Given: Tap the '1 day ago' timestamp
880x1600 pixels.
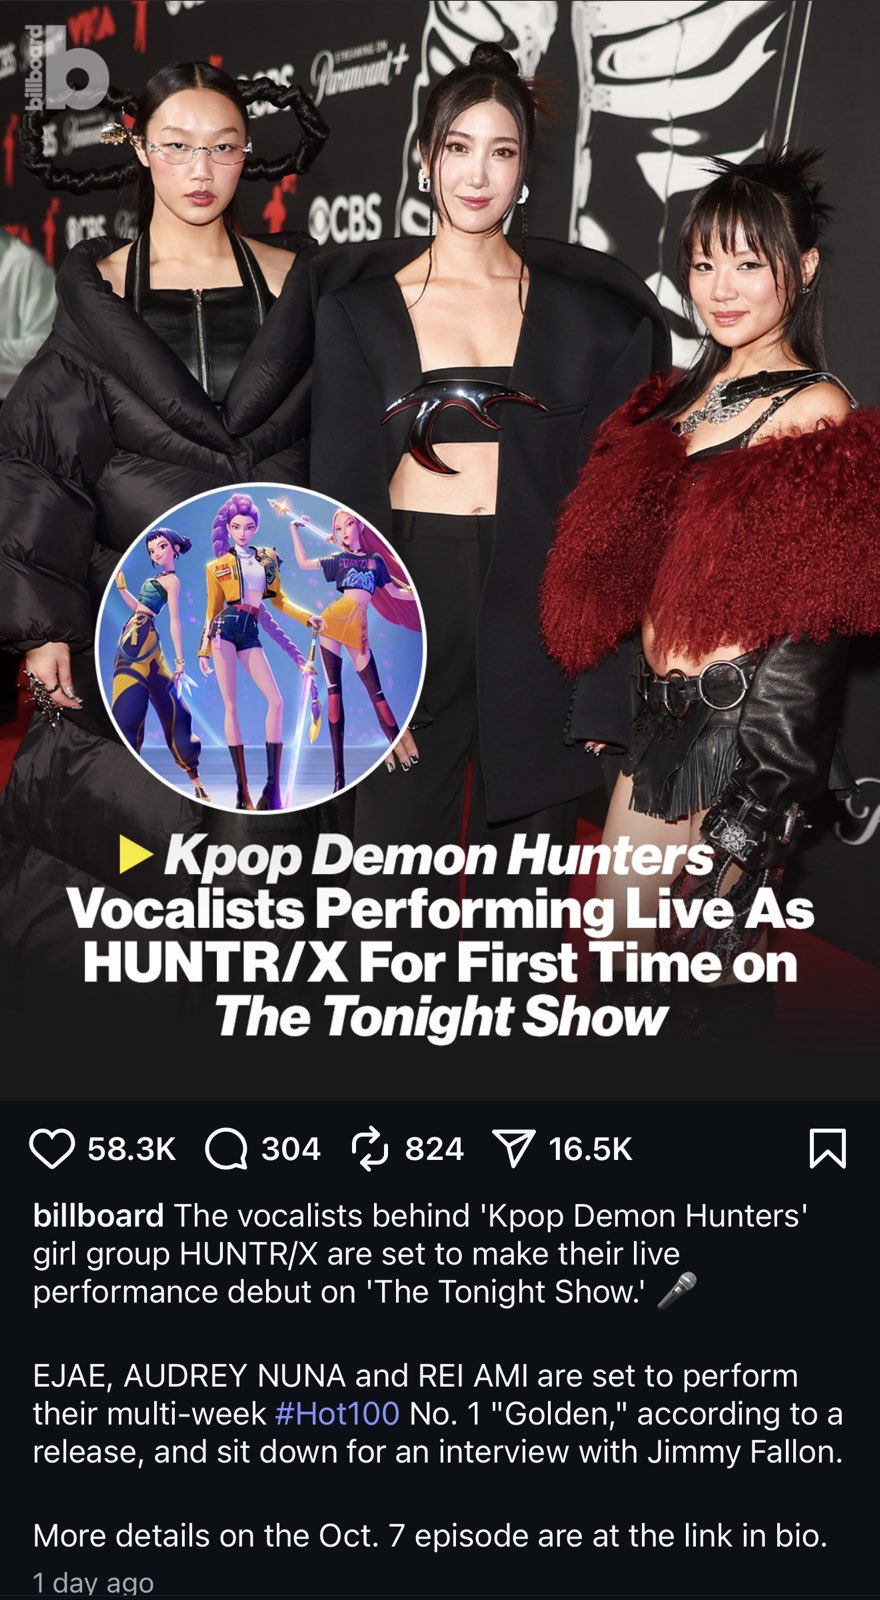Looking at the screenshot, I should click(x=93, y=1583).
